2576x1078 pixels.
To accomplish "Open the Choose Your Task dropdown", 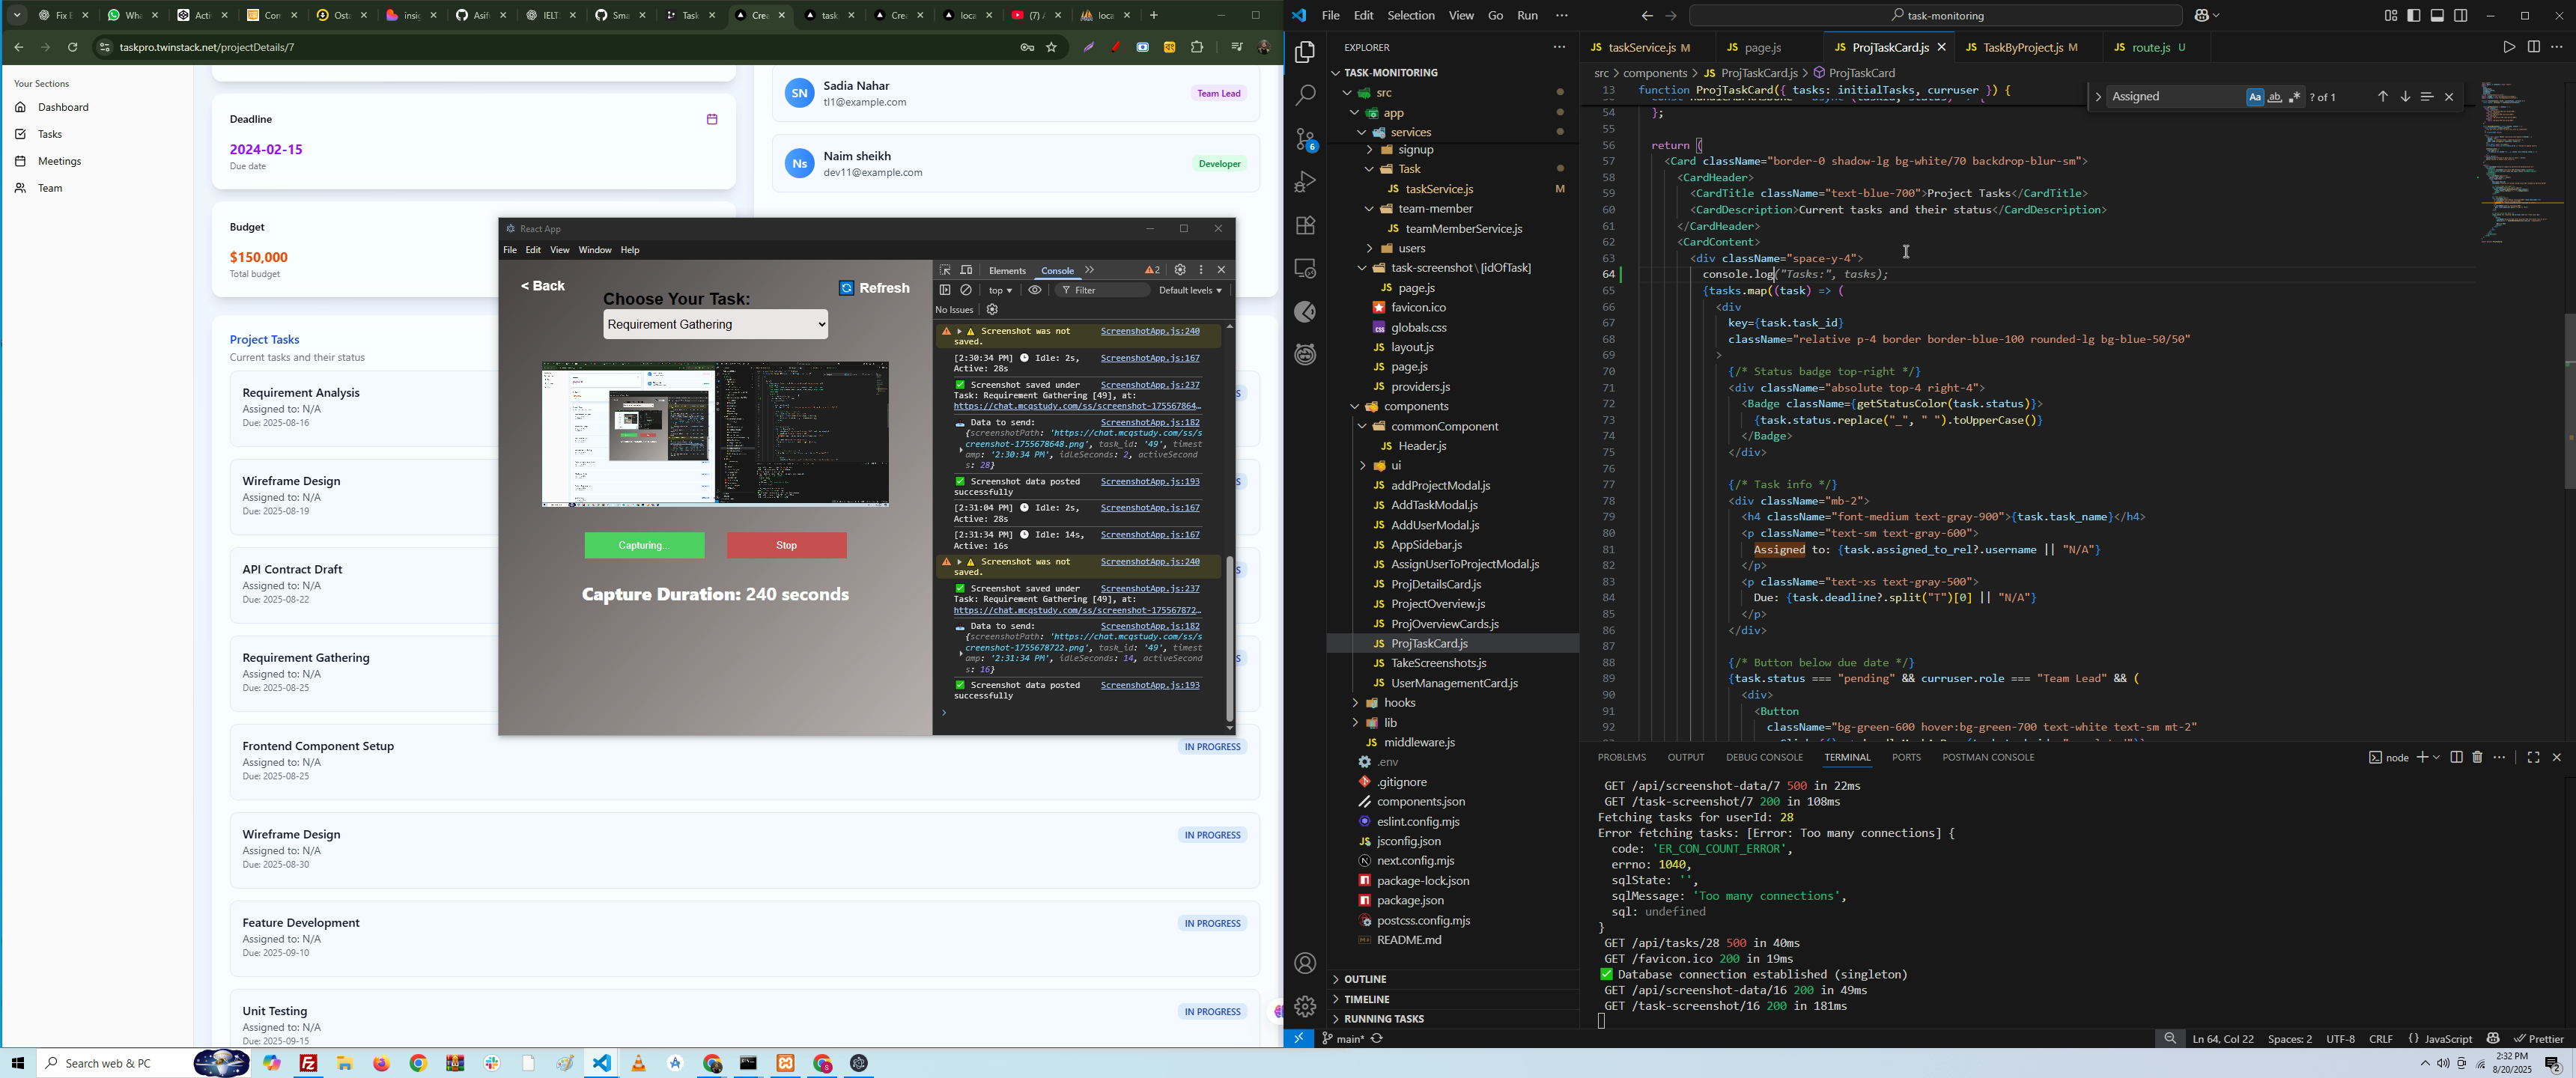I will (715, 324).
